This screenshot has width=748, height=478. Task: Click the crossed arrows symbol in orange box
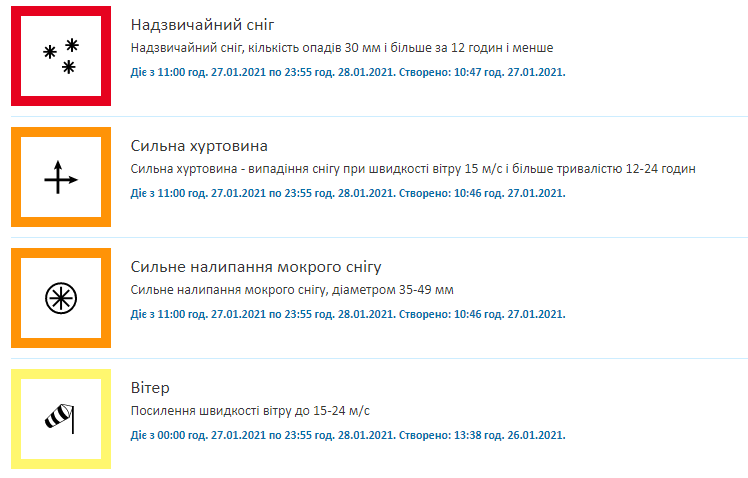[61, 177]
